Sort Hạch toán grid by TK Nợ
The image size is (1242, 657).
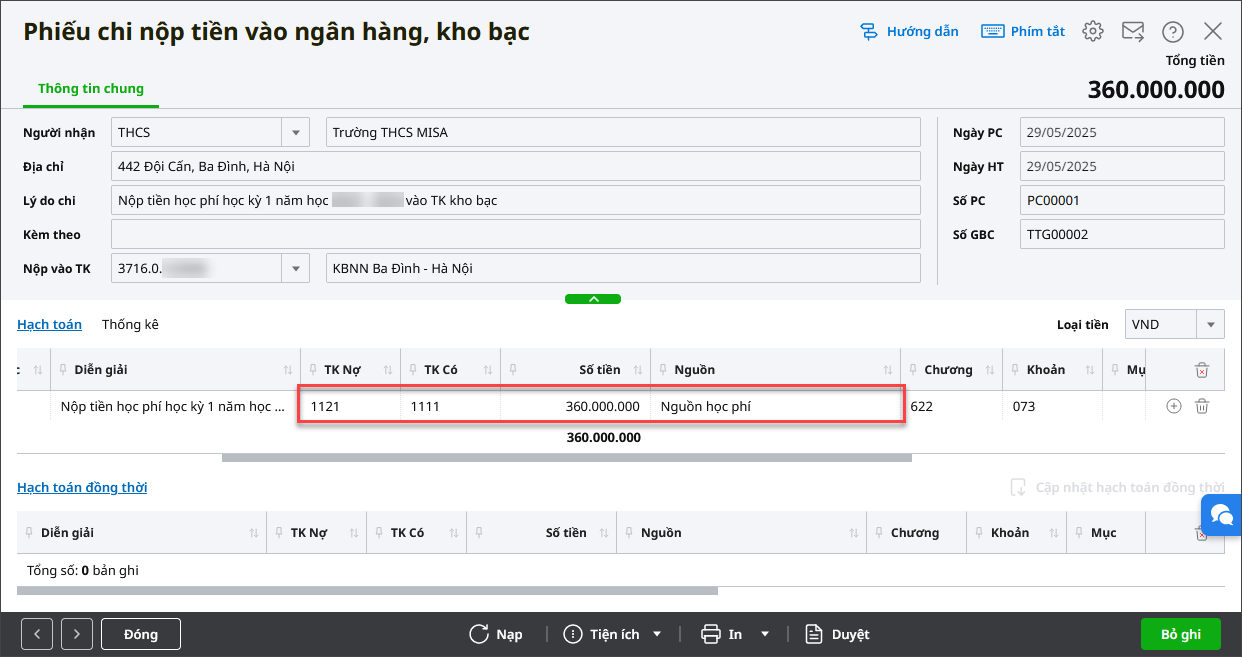(389, 370)
